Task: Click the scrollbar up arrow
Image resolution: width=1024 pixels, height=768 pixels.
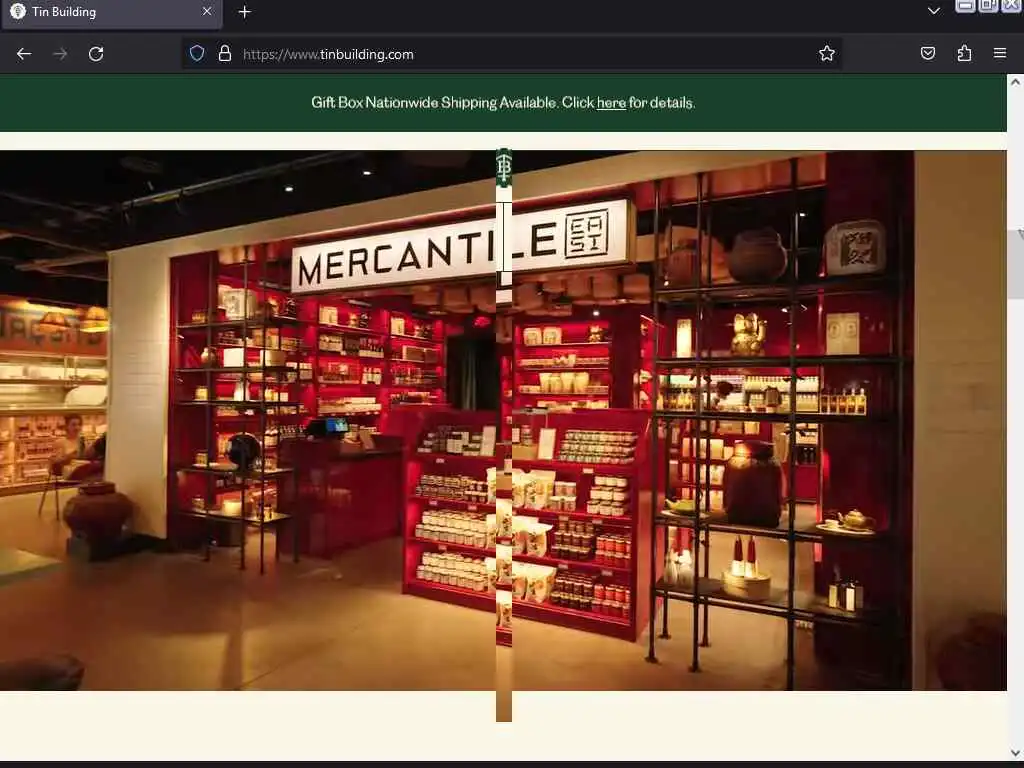Action: coord(1015,82)
